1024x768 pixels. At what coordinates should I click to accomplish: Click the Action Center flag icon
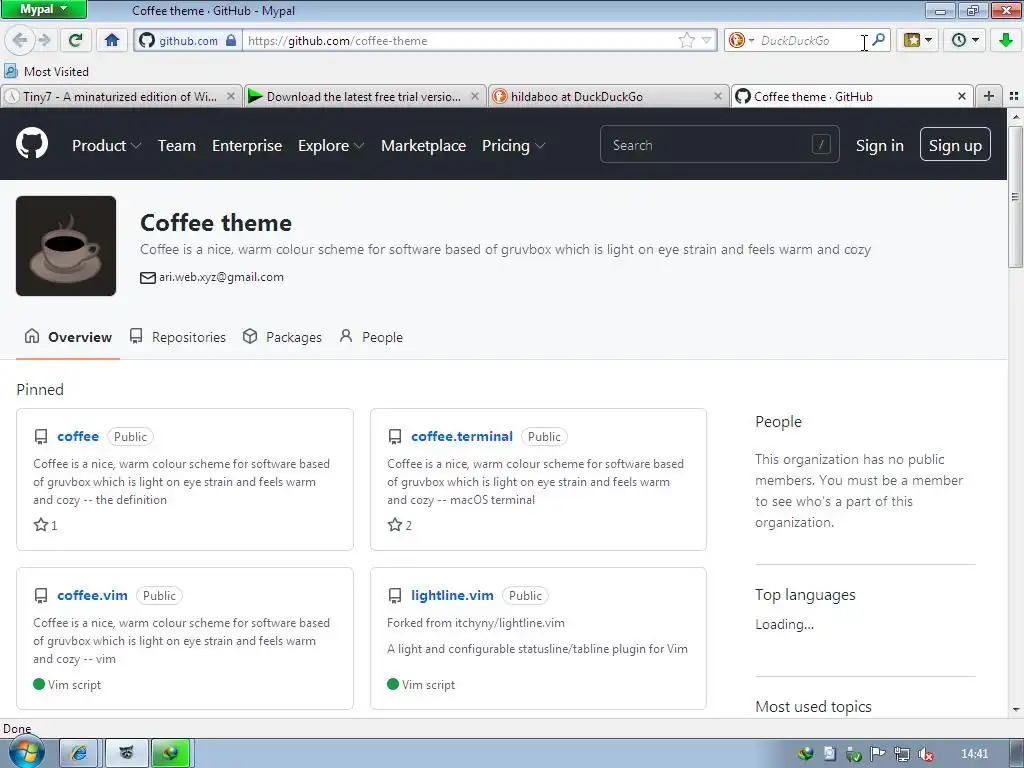click(878, 754)
